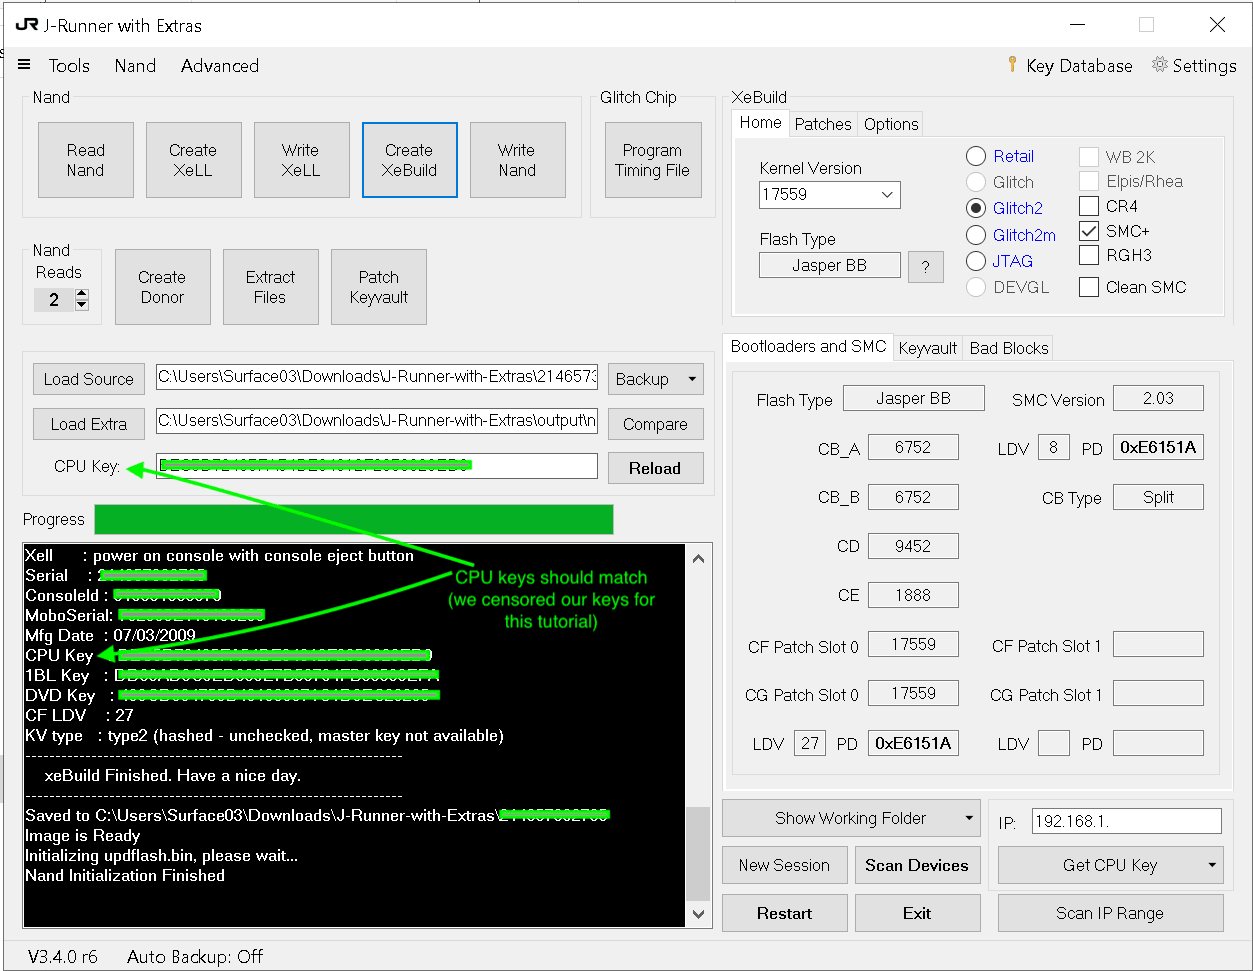Open Key Database with key icon
The width and height of the screenshot is (1253, 971).
[1069, 66]
